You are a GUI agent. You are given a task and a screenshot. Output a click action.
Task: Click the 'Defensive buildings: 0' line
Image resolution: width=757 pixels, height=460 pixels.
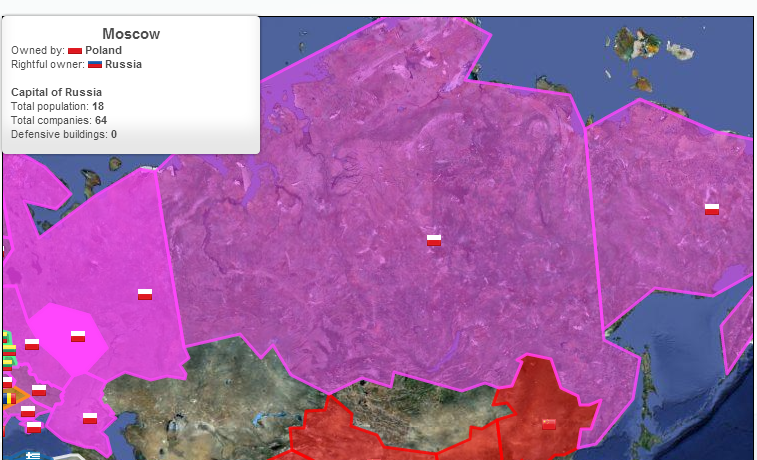tap(64, 134)
